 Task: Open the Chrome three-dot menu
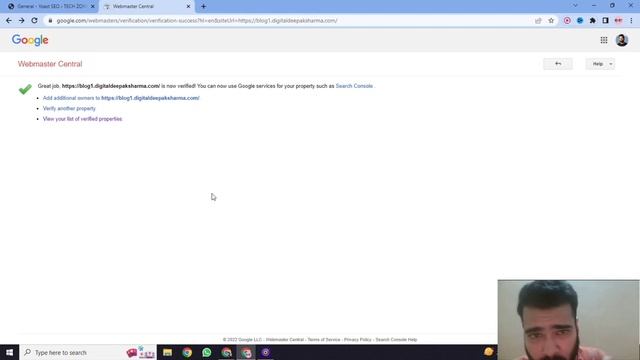pos(631,20)
